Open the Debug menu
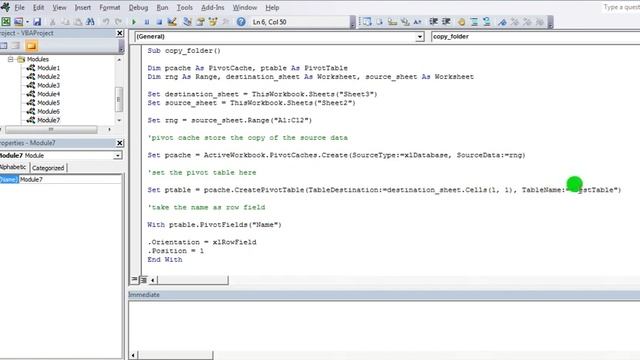640x360 pixels. 138,7
